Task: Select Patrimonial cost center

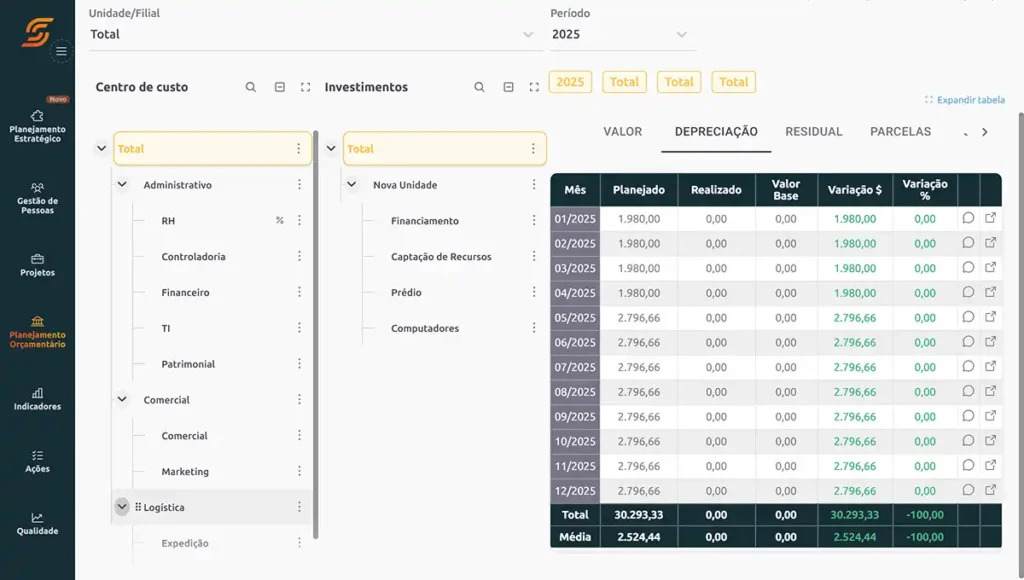Action: (x=188, y=364)
